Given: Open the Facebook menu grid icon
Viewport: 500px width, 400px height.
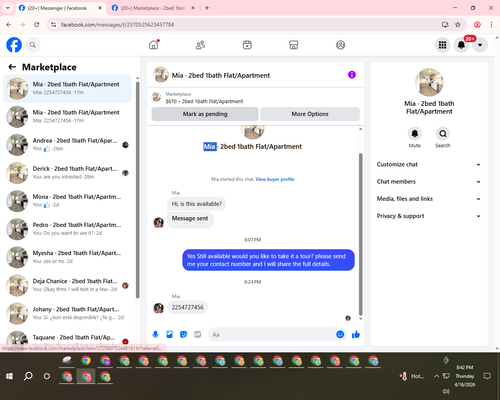Looking at the screenshot, I should (x=442, y=45).
